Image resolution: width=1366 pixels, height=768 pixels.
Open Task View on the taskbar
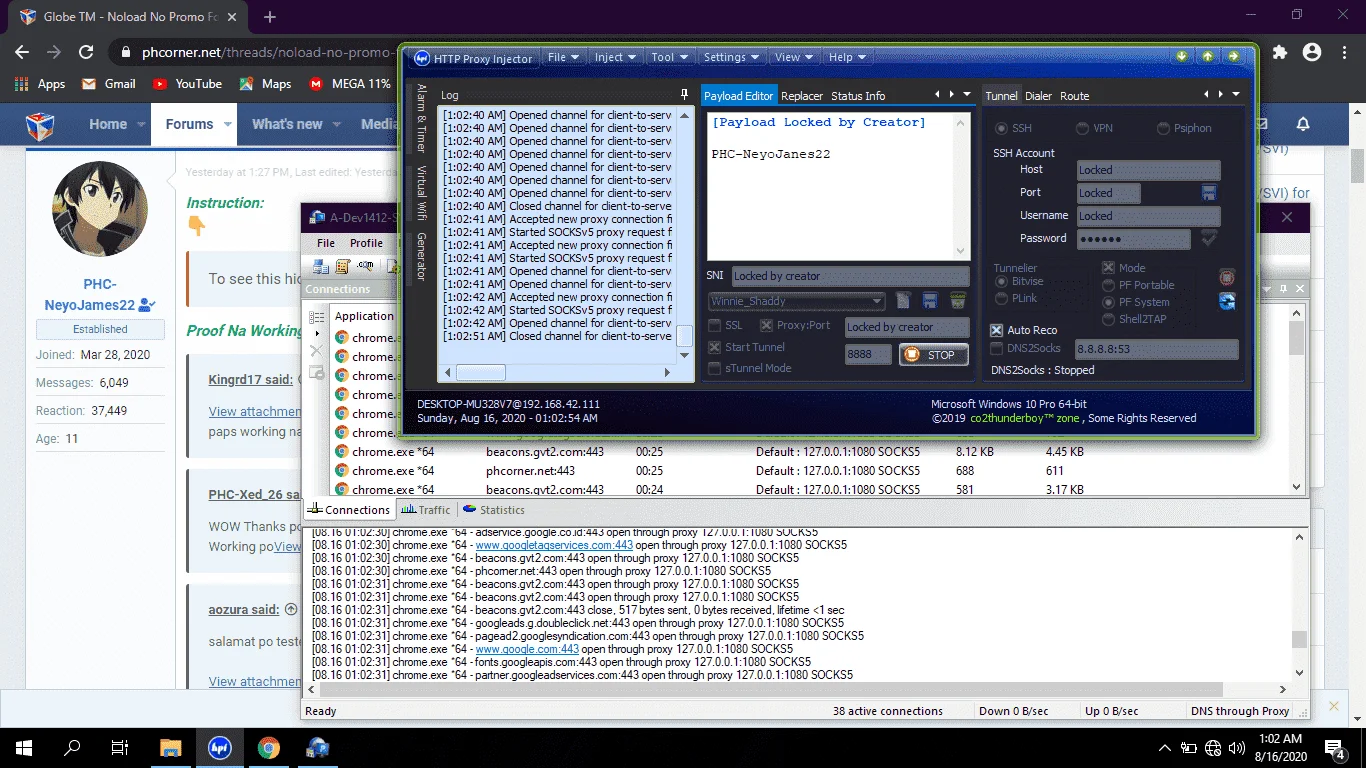tap(120, 747)
